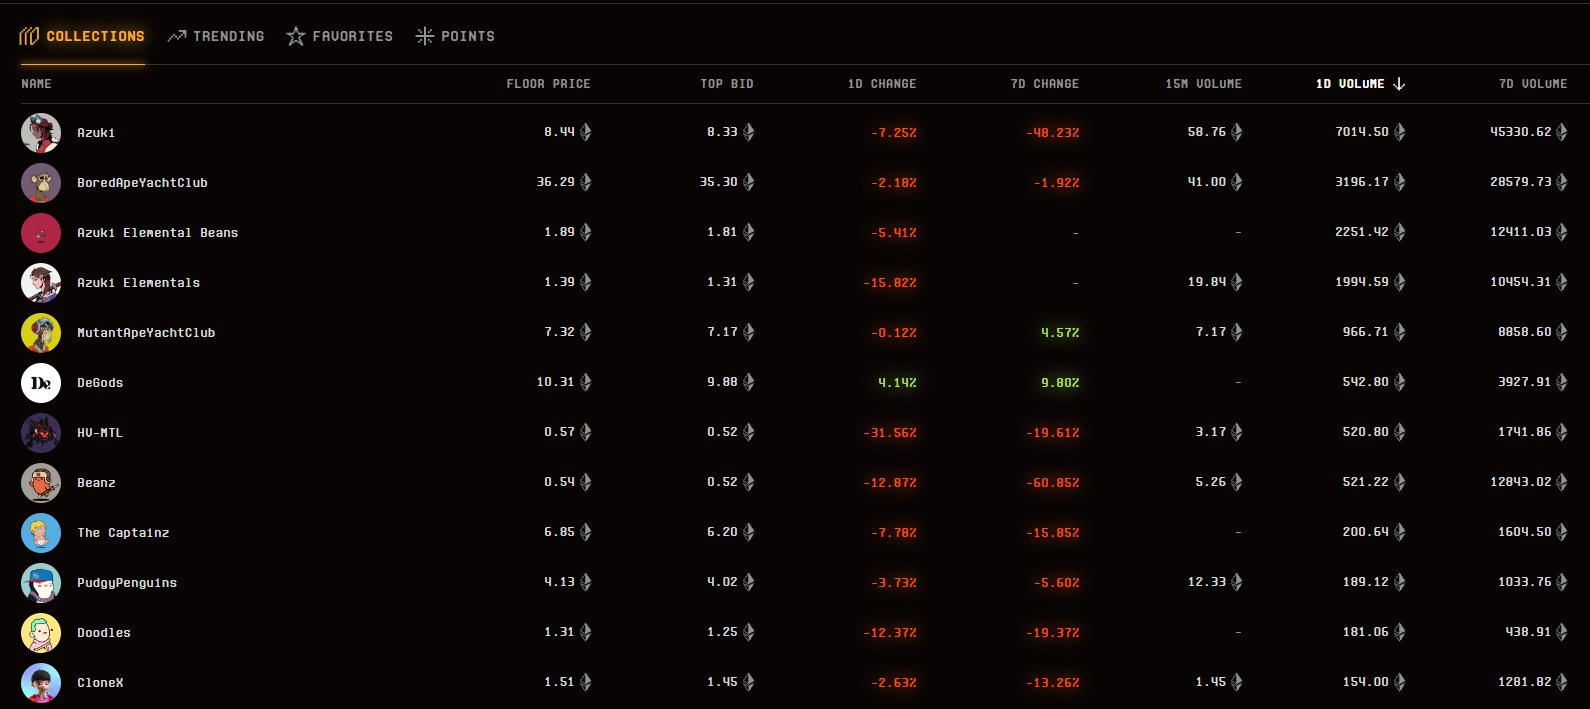This screenshot has width=1590, height=709.
Task: Click Azuki 1D volume 7014.50
Action: pyautogui.click(x=1362, y=132)
